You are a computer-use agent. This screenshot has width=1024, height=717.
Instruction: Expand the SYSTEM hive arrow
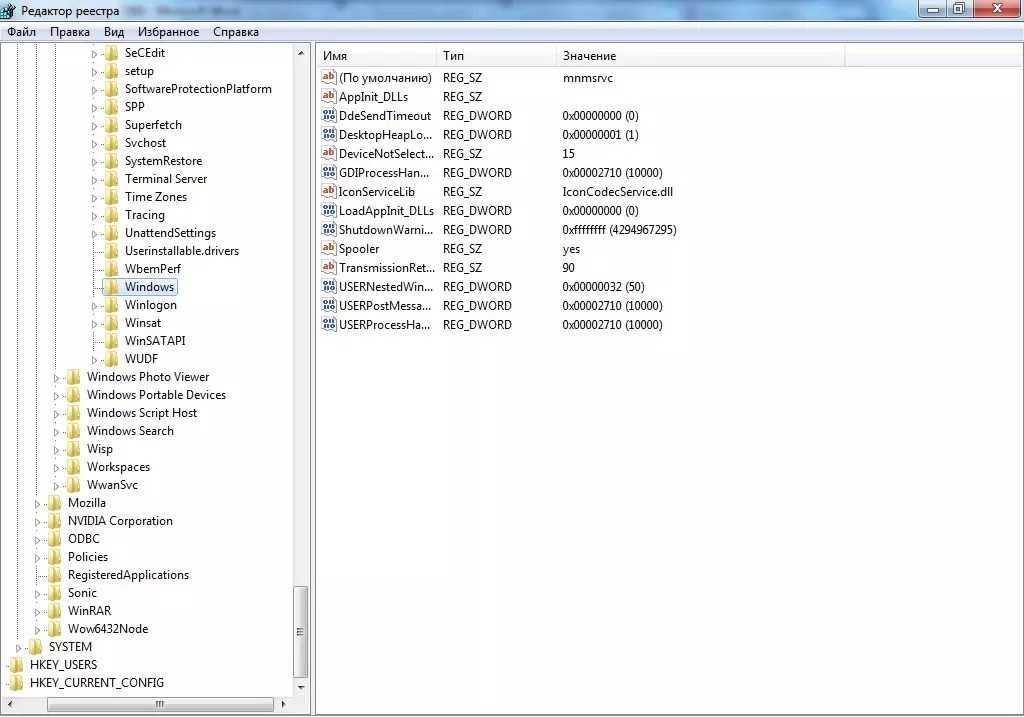[x=19, y=648]
